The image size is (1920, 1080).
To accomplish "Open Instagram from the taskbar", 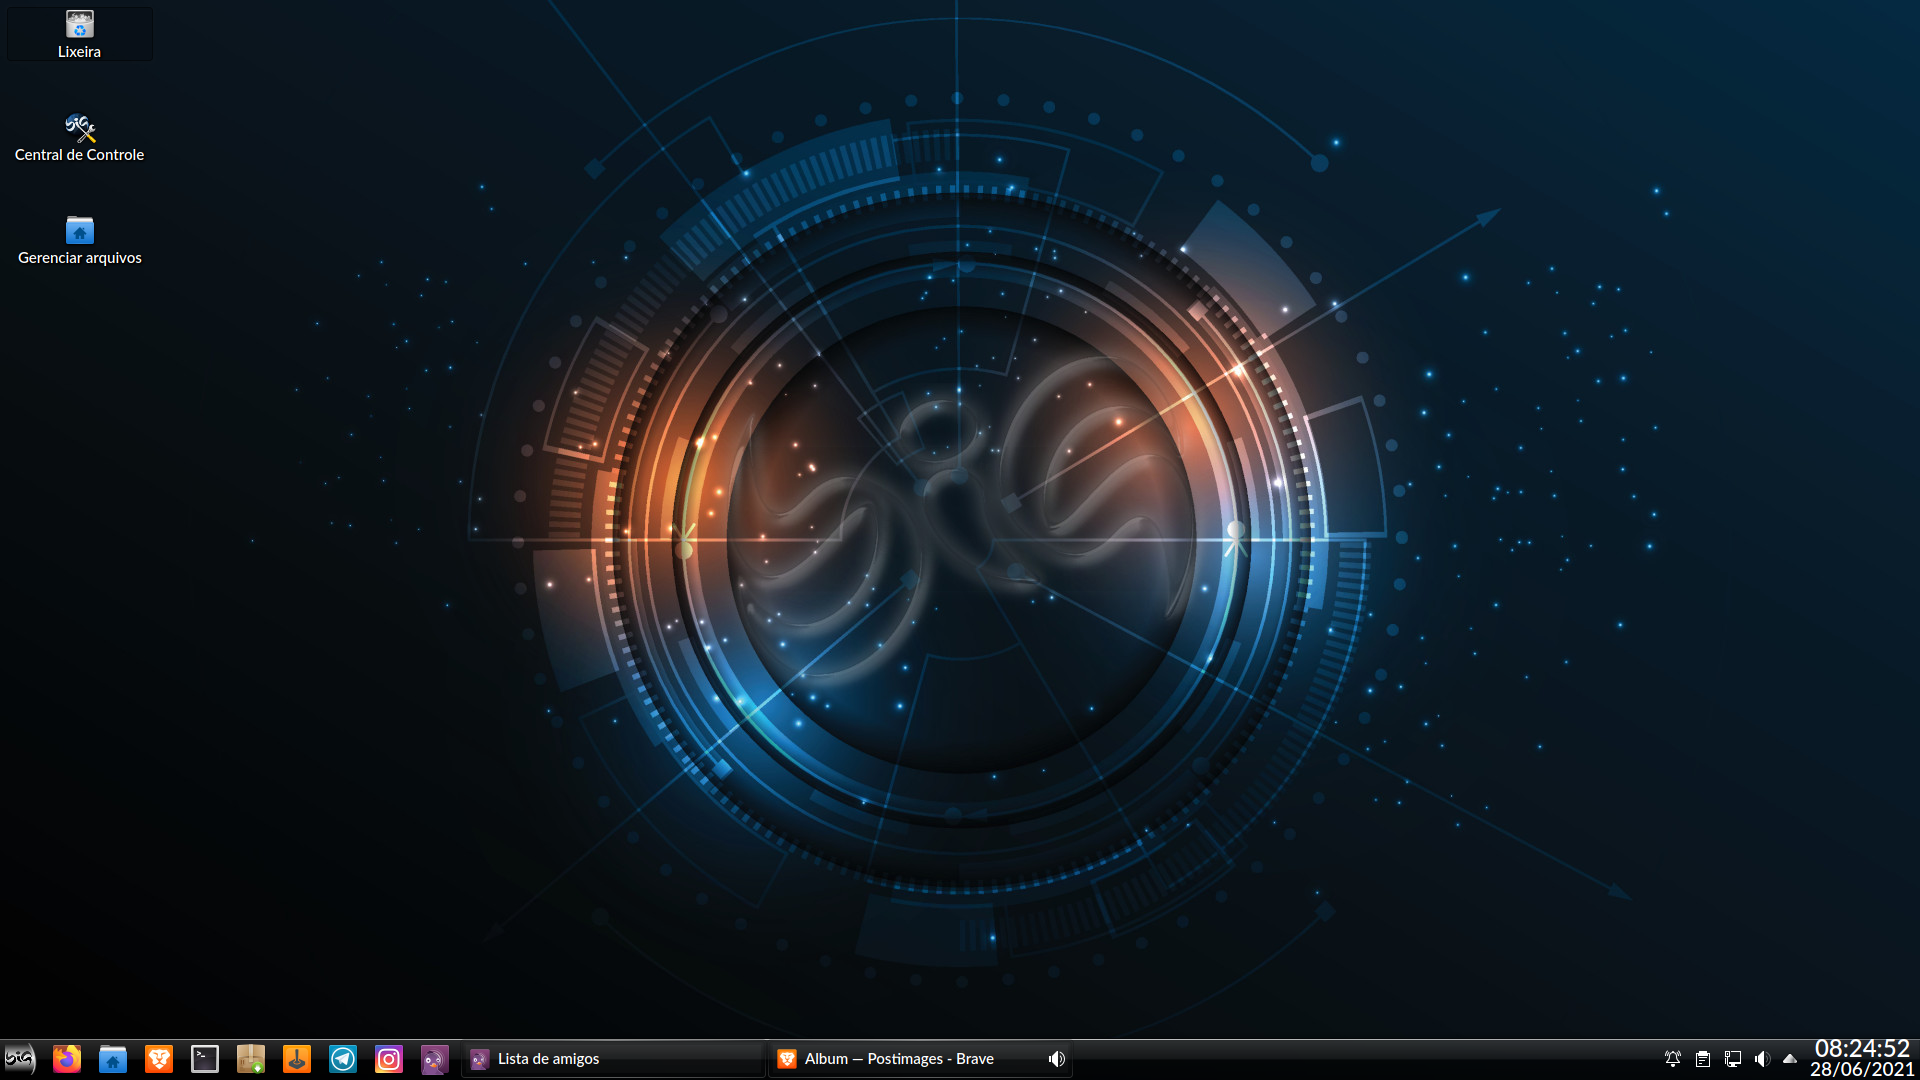I will tap(389, 1059).
